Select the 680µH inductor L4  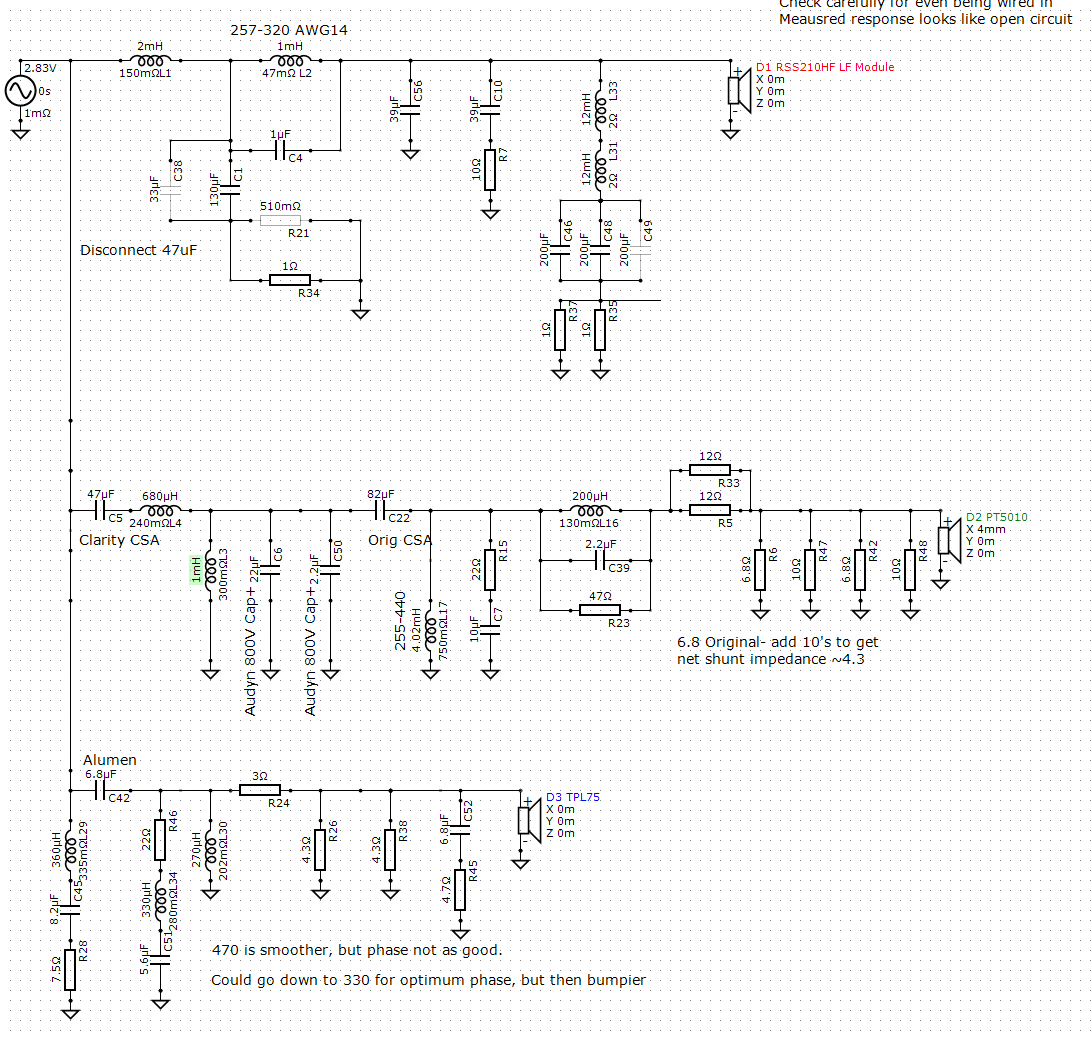click(160, 511)
